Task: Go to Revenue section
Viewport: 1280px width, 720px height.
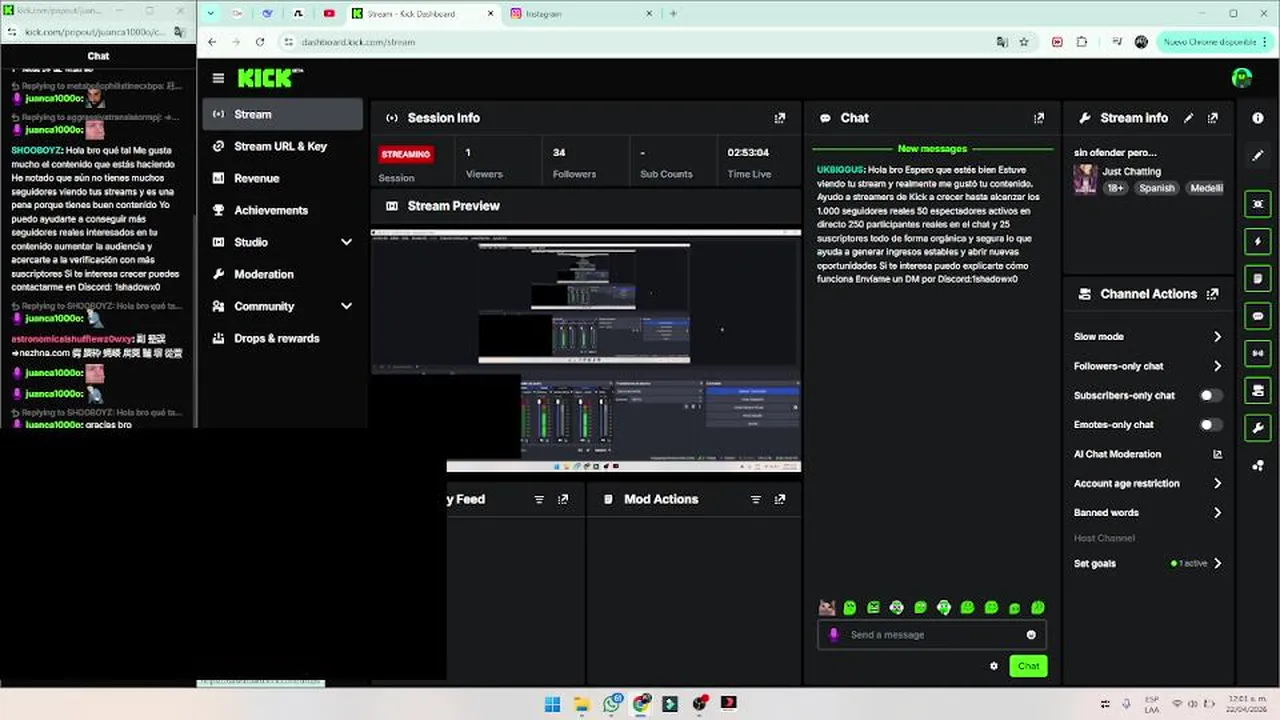Action: 282,178
